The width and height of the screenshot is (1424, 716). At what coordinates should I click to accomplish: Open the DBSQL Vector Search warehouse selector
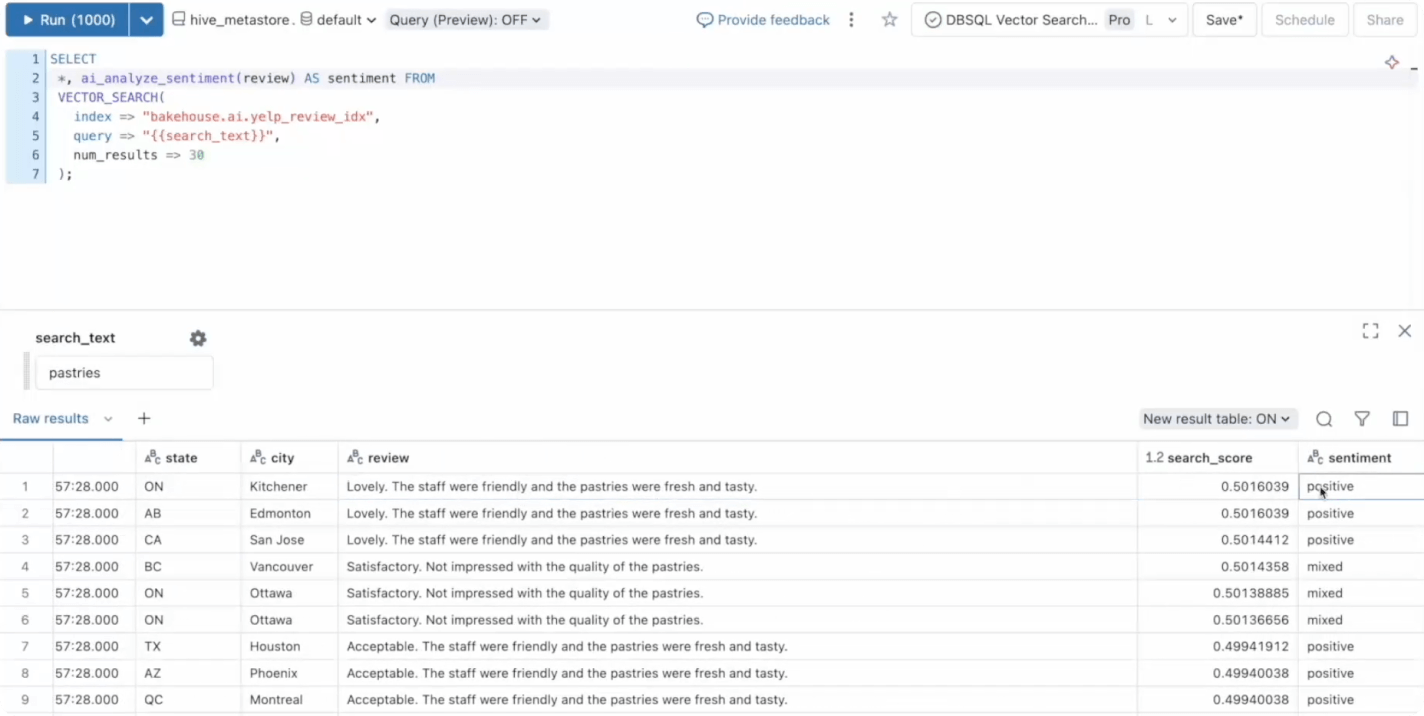point(1049,20)
